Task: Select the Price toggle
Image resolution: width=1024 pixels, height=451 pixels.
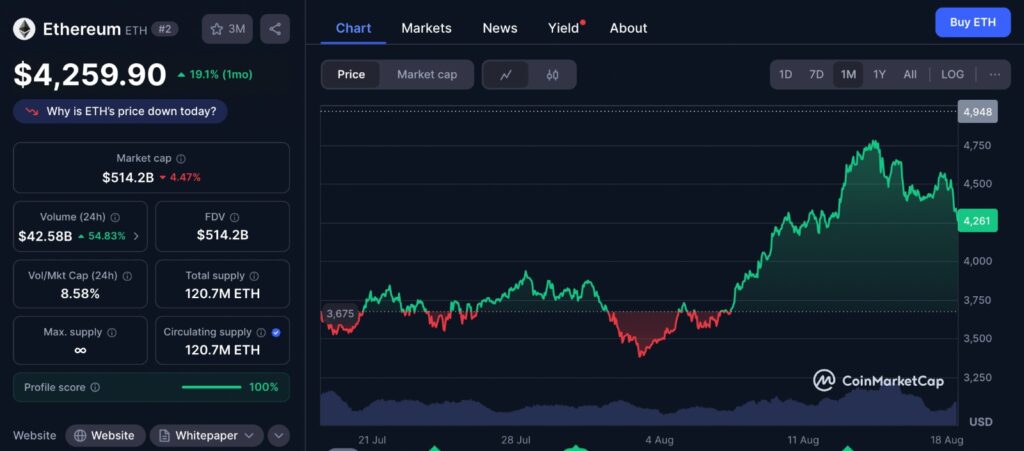Action: 351,74
